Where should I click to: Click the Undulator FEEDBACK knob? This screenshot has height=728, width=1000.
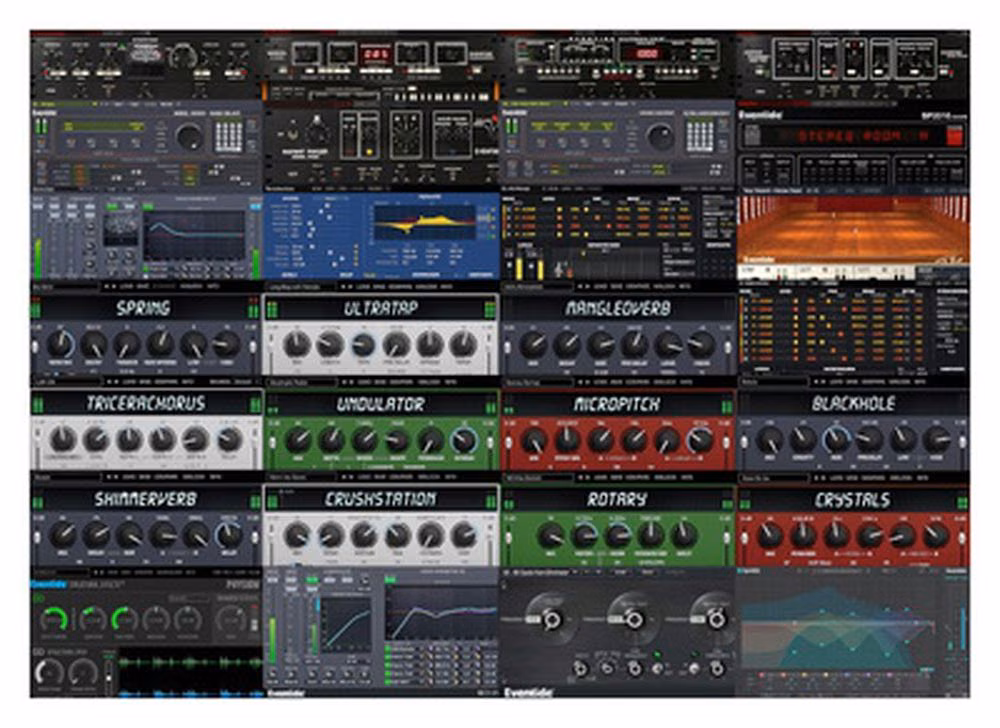point(430,440)
